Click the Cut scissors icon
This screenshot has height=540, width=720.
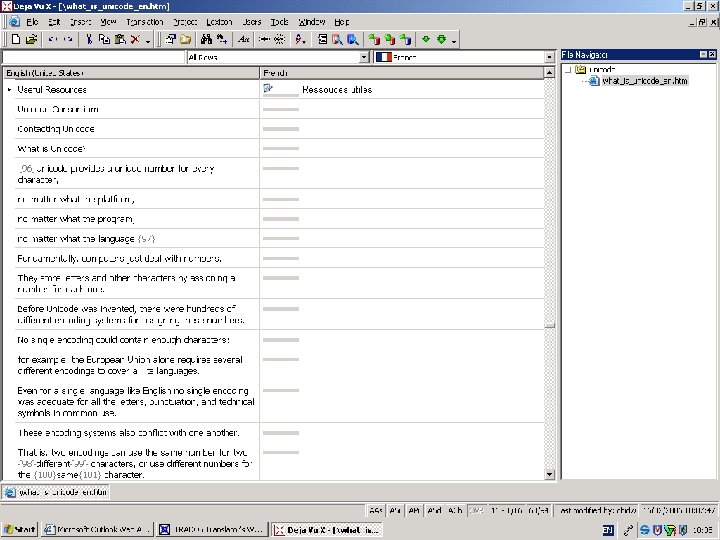tap(89, 39)
